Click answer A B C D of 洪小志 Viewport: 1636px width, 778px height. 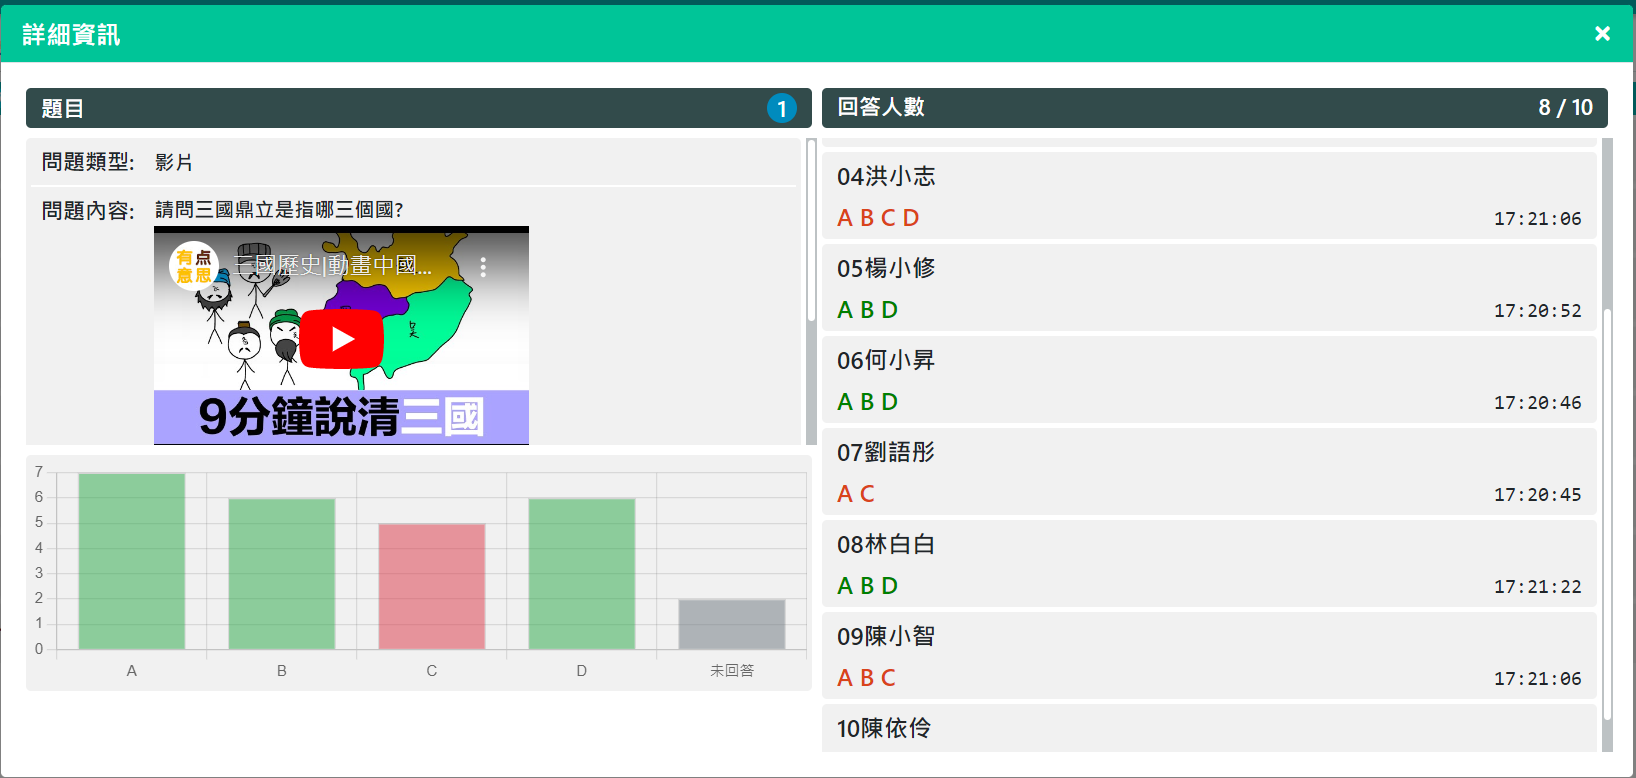pos(878,218)
